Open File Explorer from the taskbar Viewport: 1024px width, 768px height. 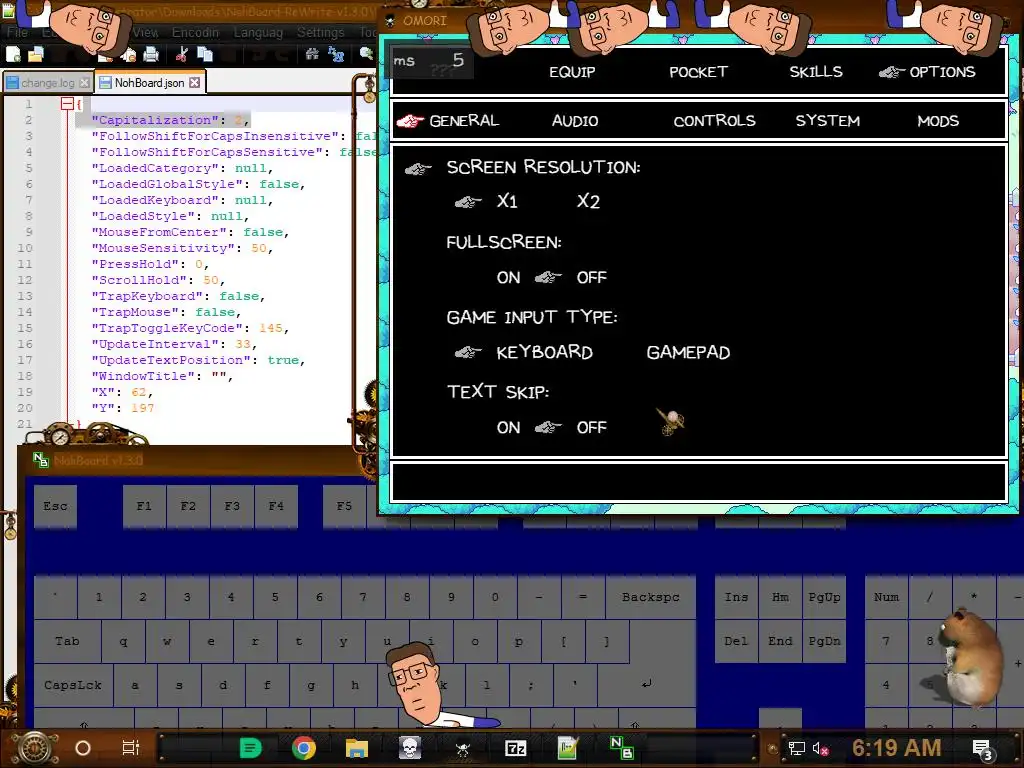(x=357, y=748)
